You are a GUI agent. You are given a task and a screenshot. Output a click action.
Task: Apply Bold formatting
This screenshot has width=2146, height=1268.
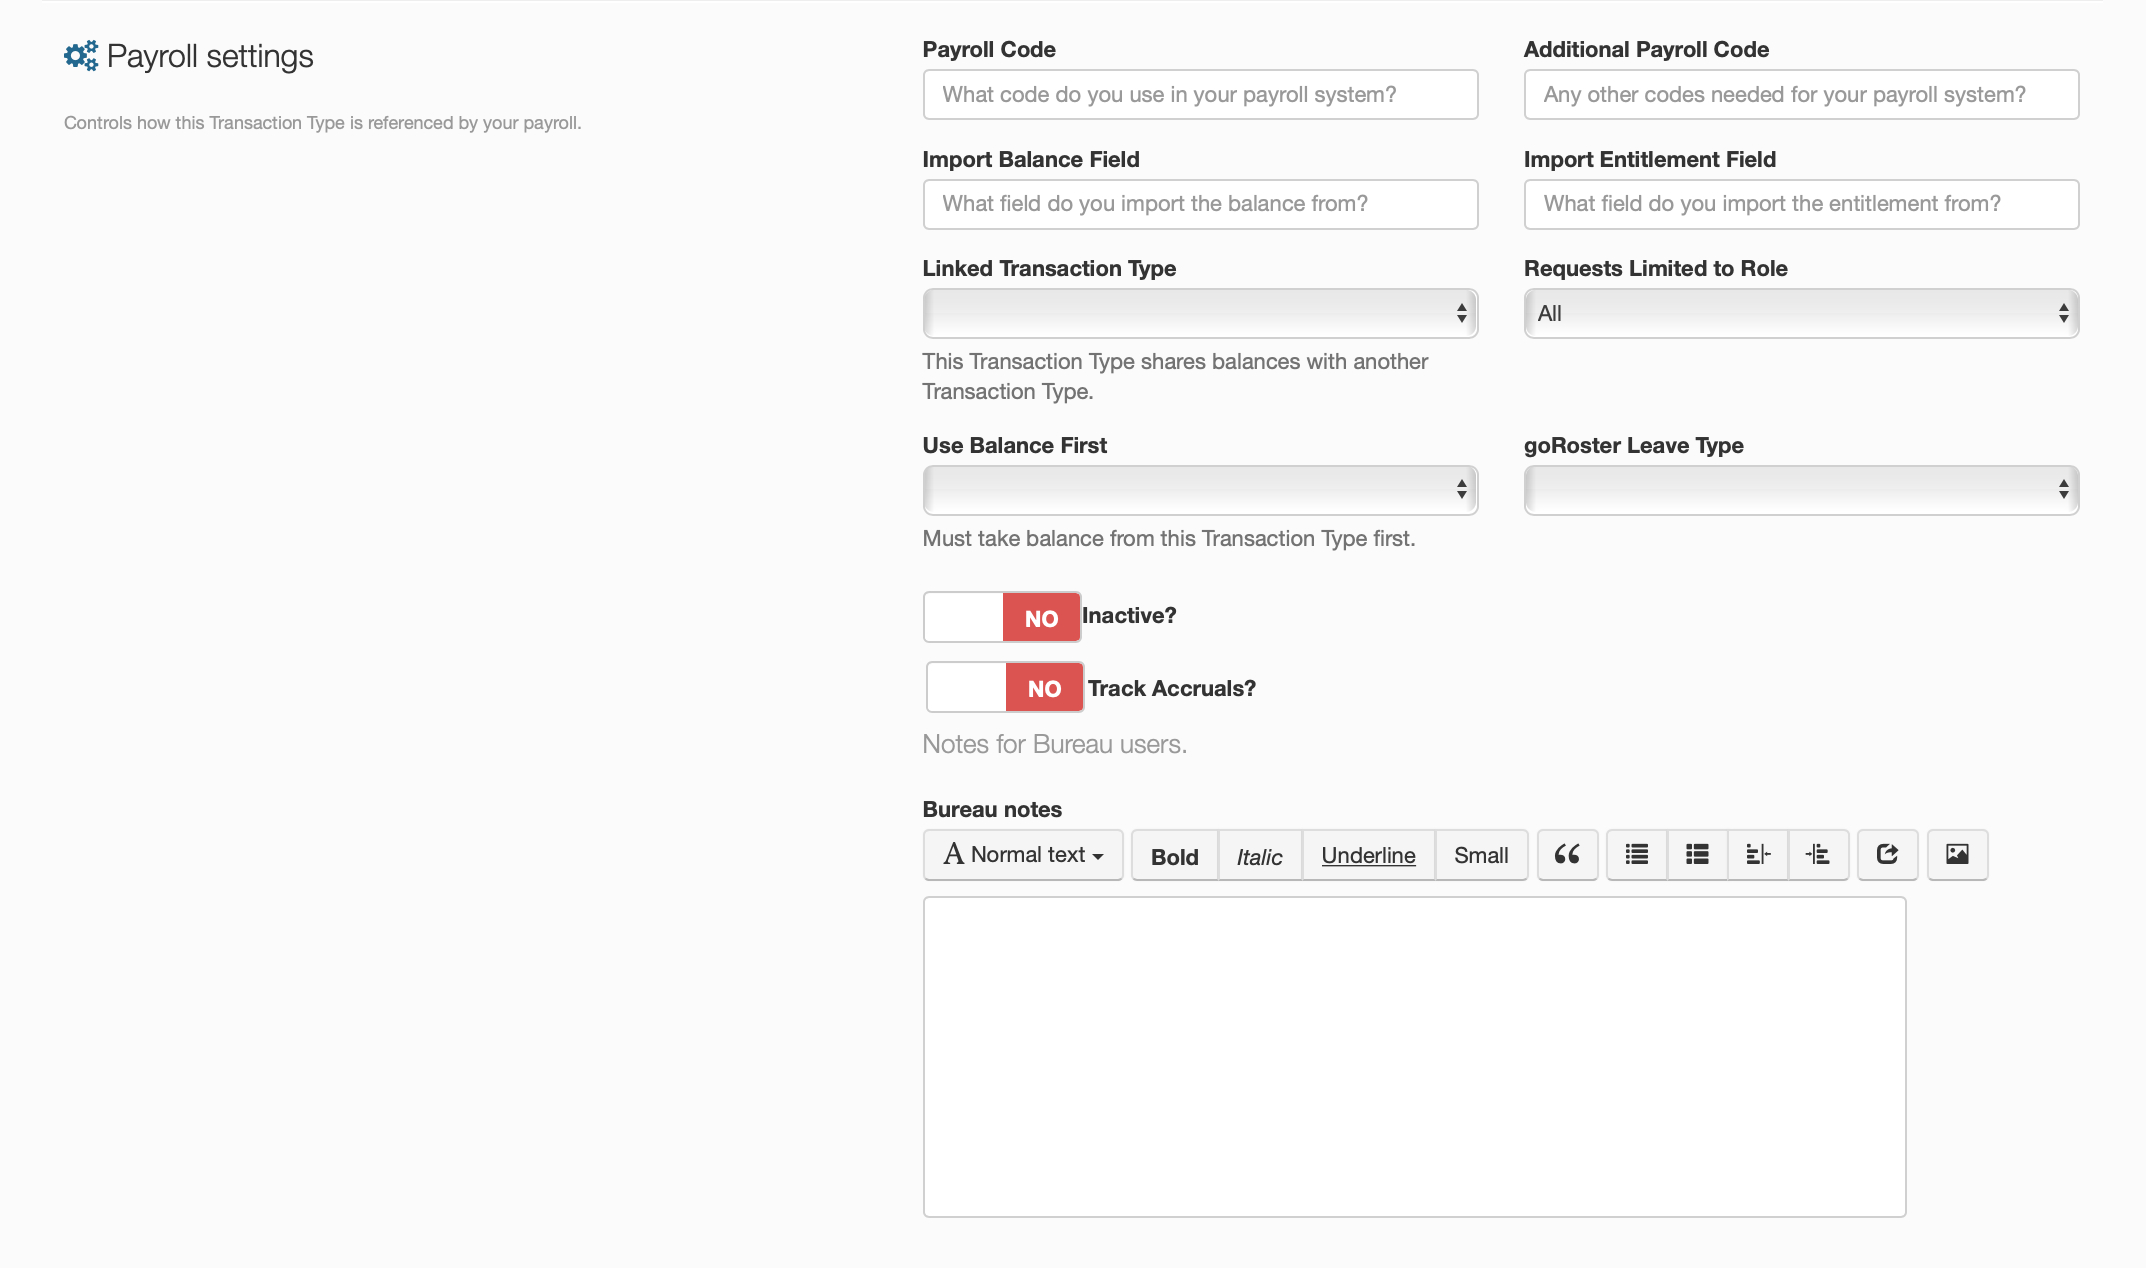[1174, 856]
